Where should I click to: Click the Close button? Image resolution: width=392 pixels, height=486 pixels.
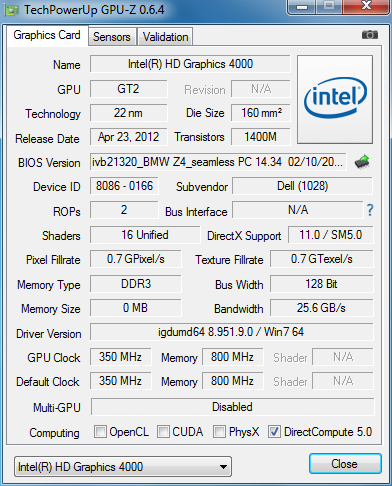[x=345, y=464]
